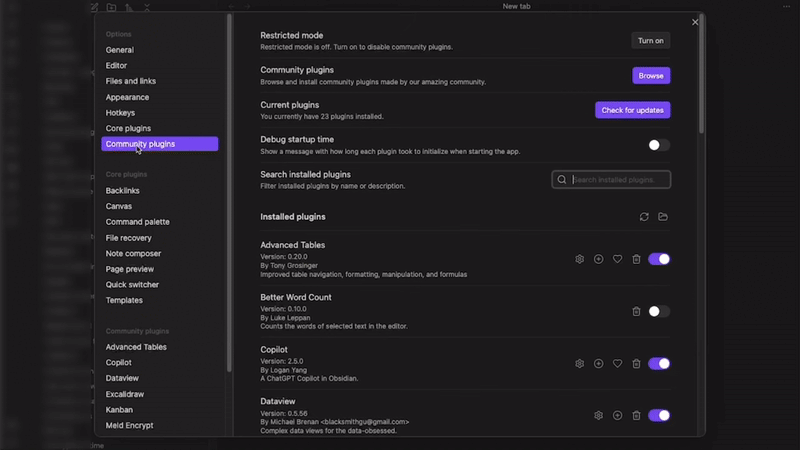Focus the Search installed plugins field
The image size is (800, 450).
tap(611, 180)
